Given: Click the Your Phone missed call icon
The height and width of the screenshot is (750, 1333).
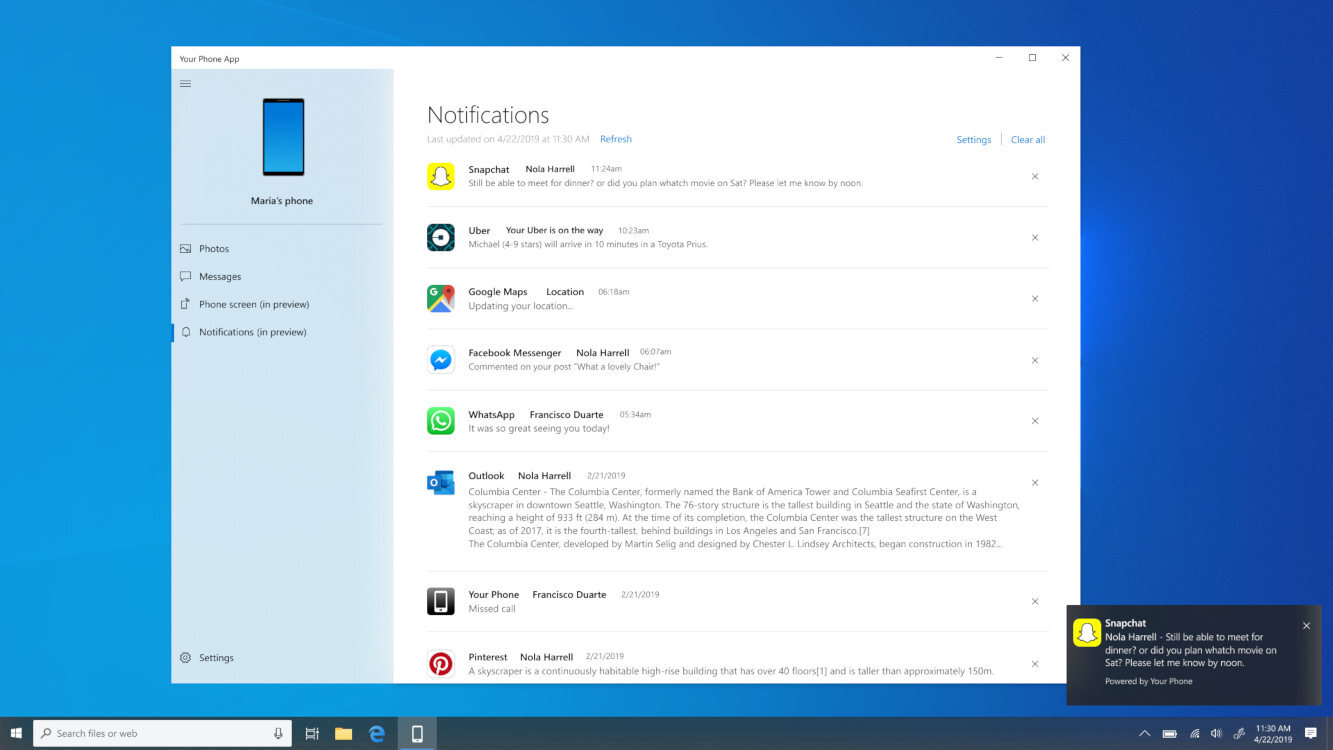Looking at the screenshot, I should click(x=440, y=601).
